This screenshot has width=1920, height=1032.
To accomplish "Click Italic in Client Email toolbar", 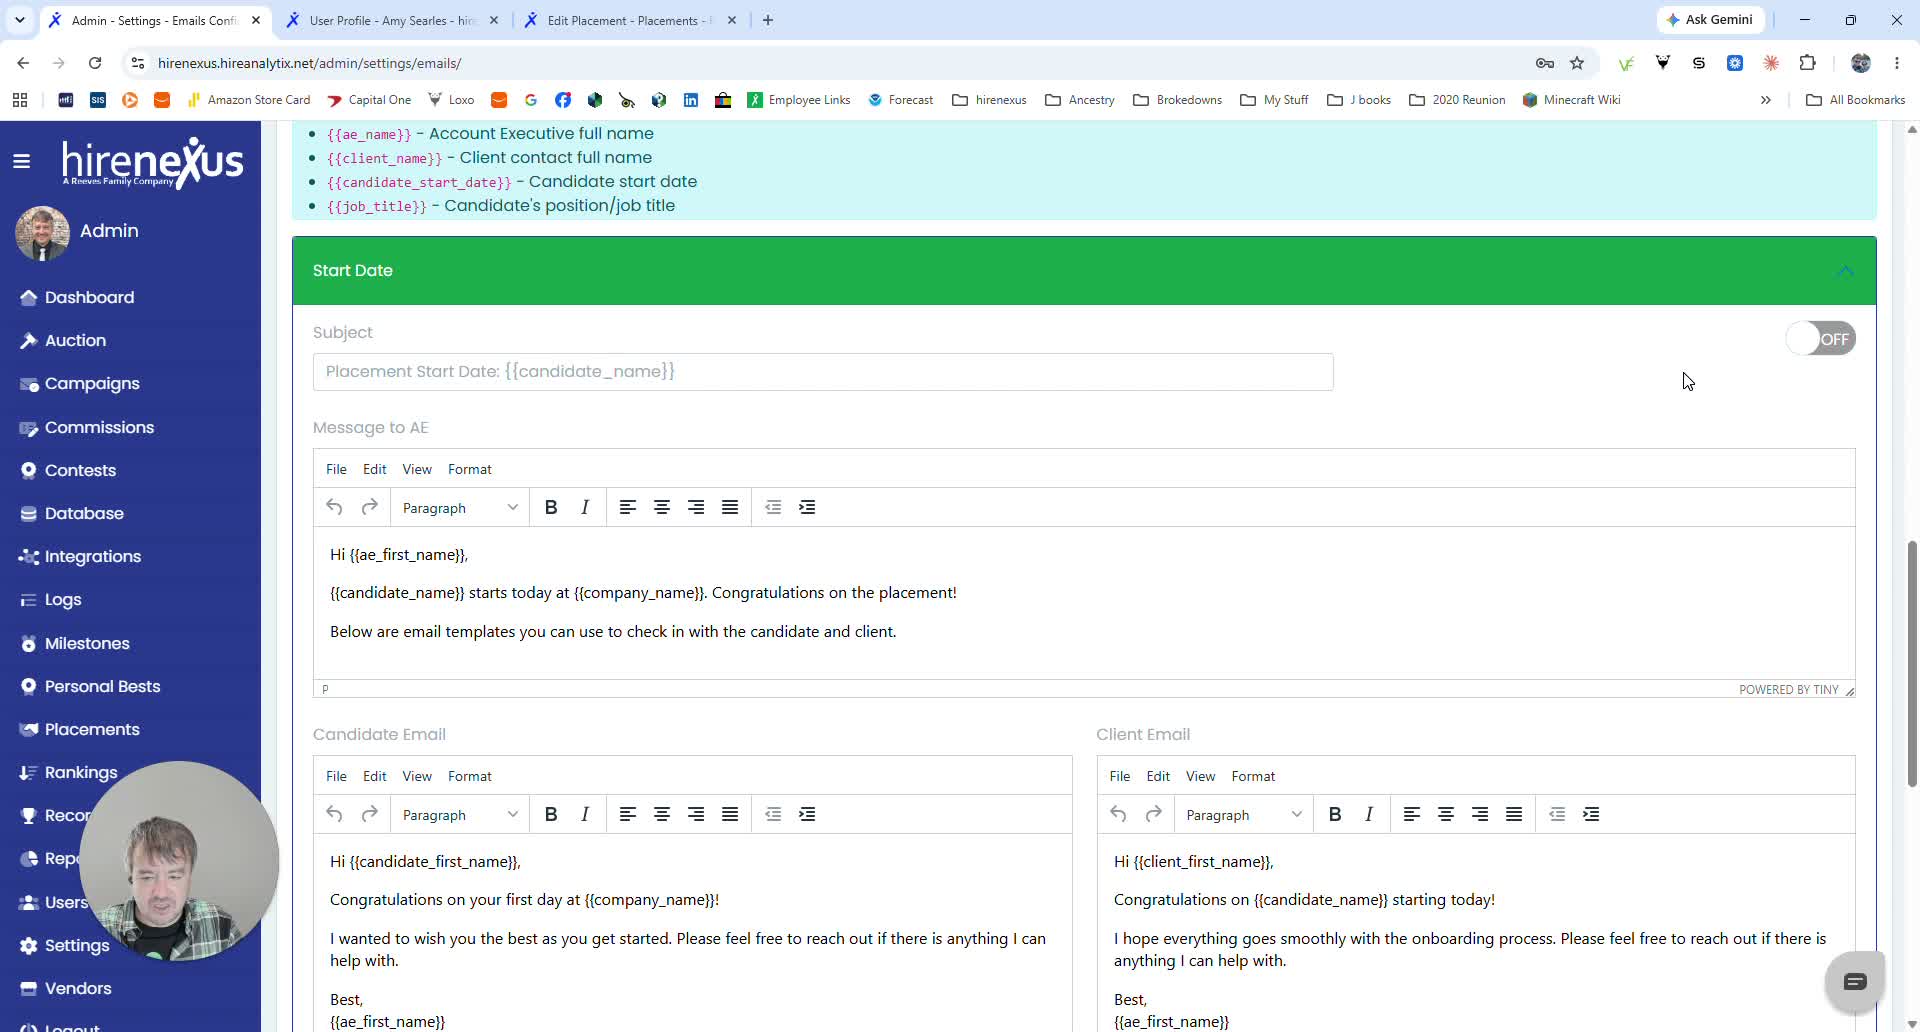I will click(x=1369, y=815).
